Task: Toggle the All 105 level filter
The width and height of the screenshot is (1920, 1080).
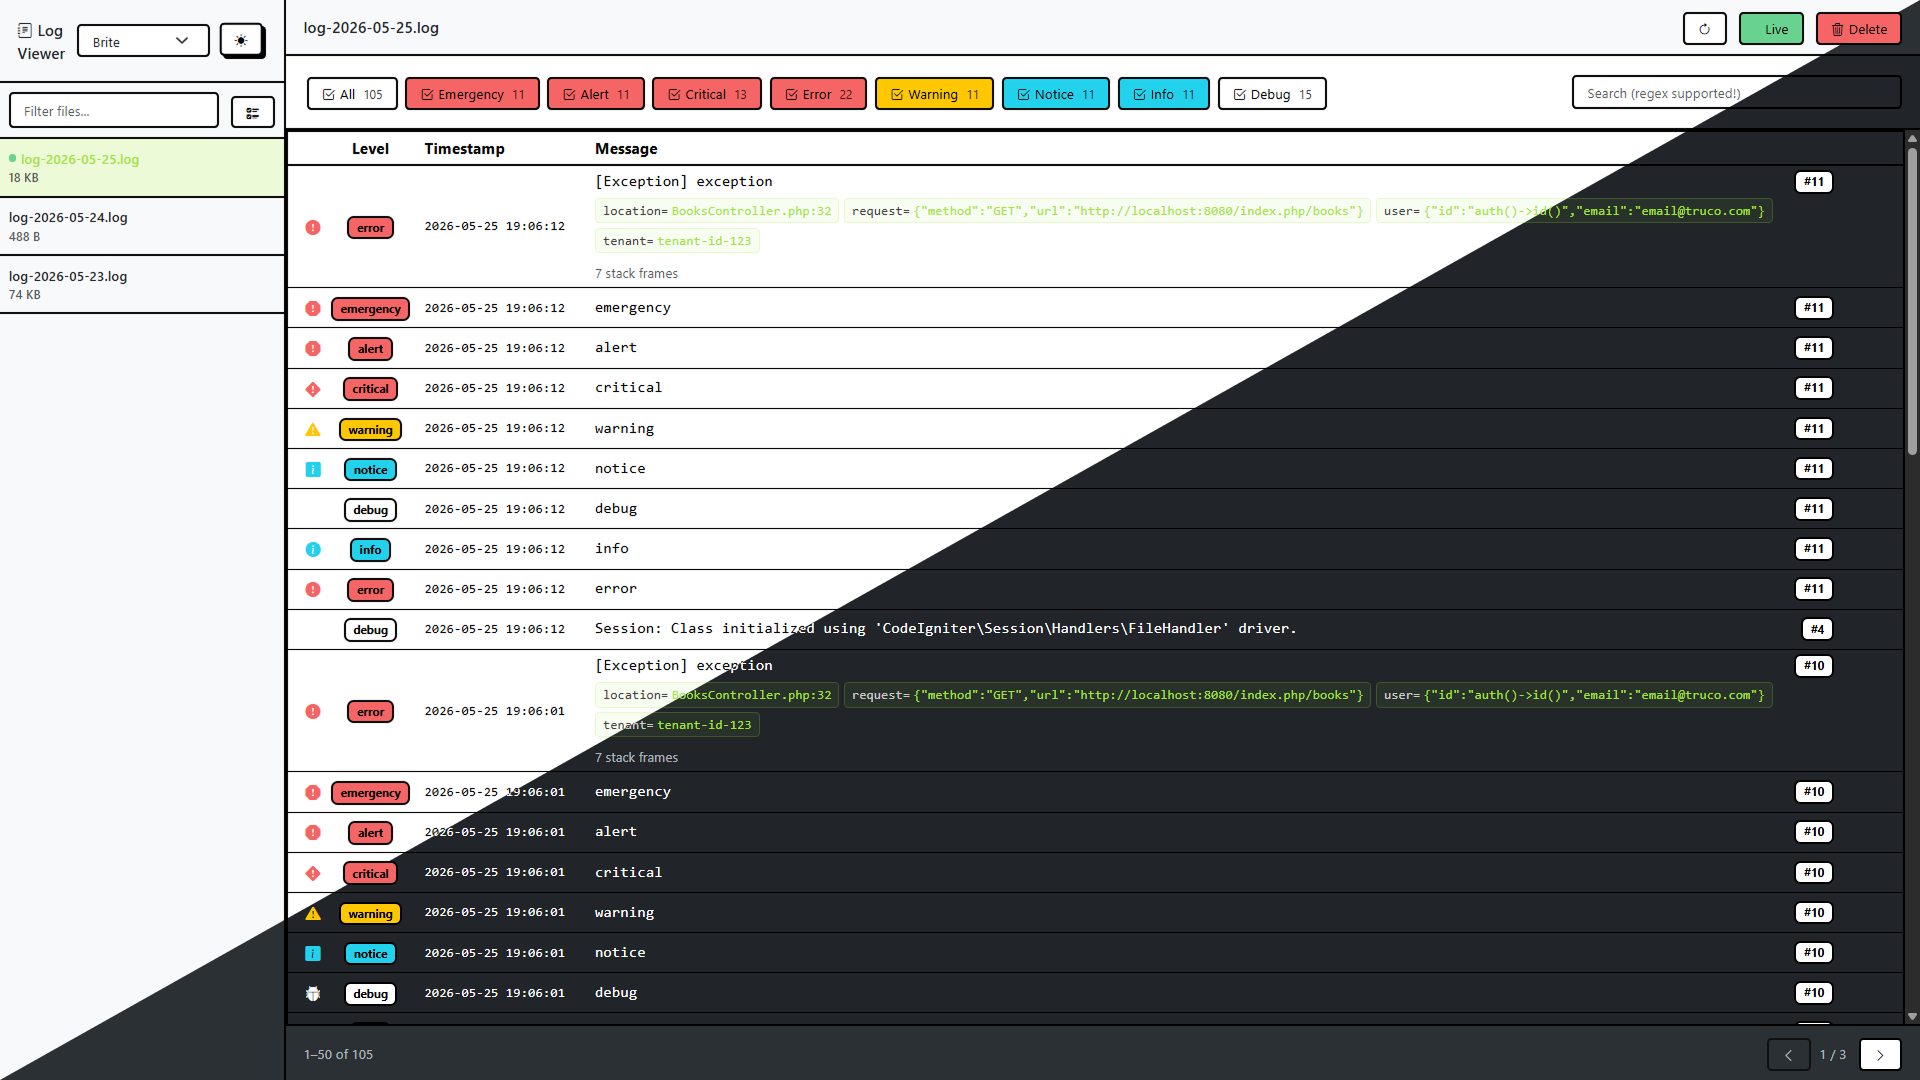Action: click(352, 94)
